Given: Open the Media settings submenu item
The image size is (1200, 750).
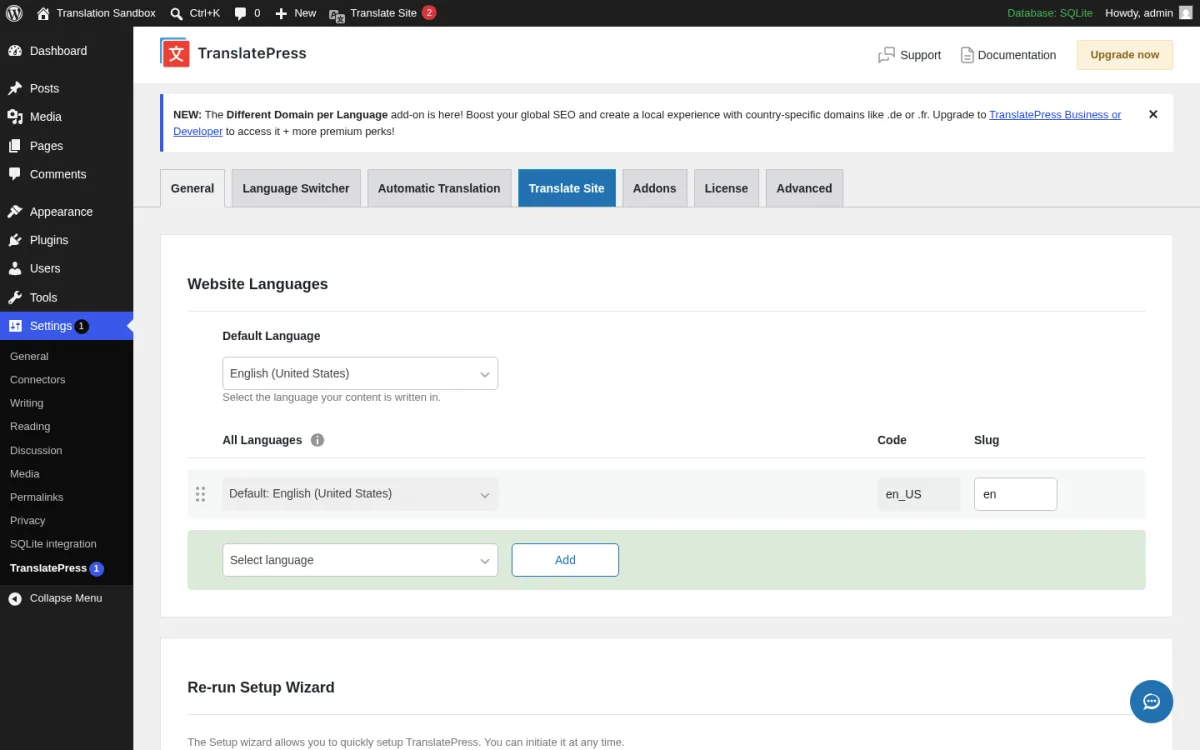Looking at the screenshot, I should [x=25, y=474].
